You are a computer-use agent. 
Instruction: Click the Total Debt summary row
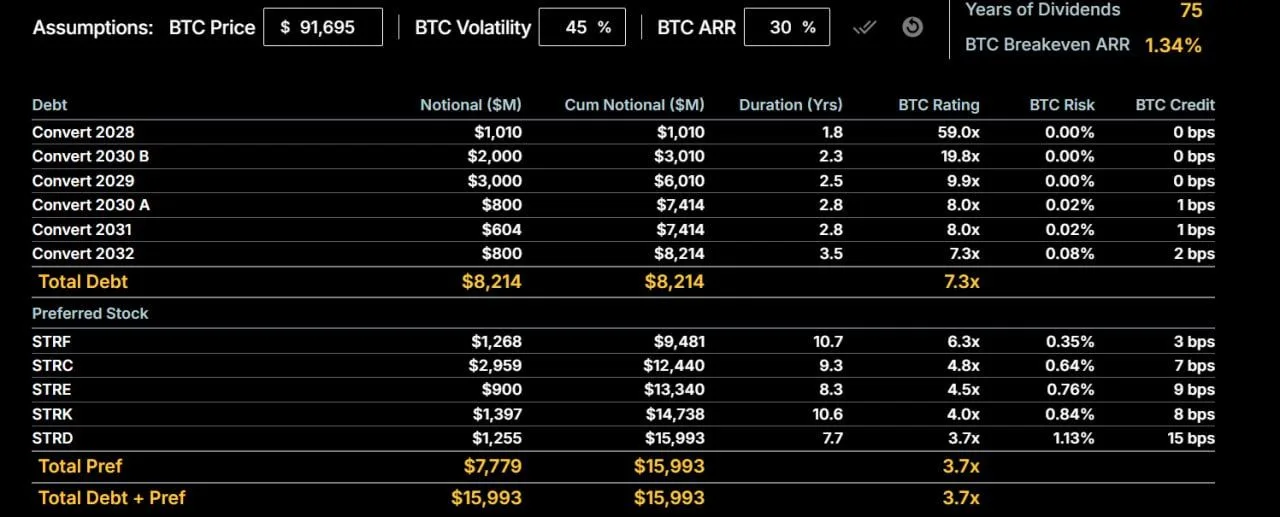[83, 282]
